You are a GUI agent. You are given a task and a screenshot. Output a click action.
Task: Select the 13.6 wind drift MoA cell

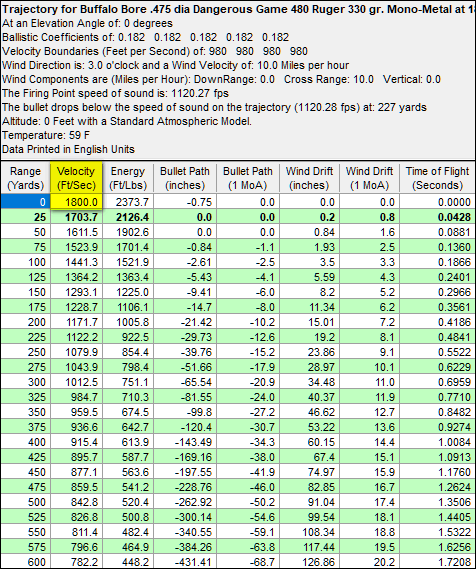click(x=369, y=427)
